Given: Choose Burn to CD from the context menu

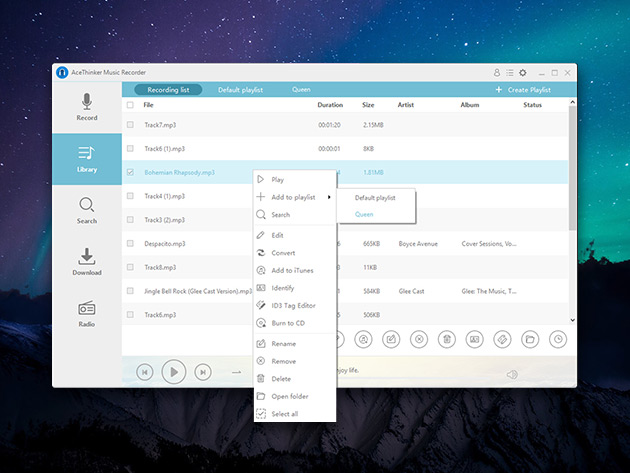Looking at the screenshot, I should tap(295, 323).
